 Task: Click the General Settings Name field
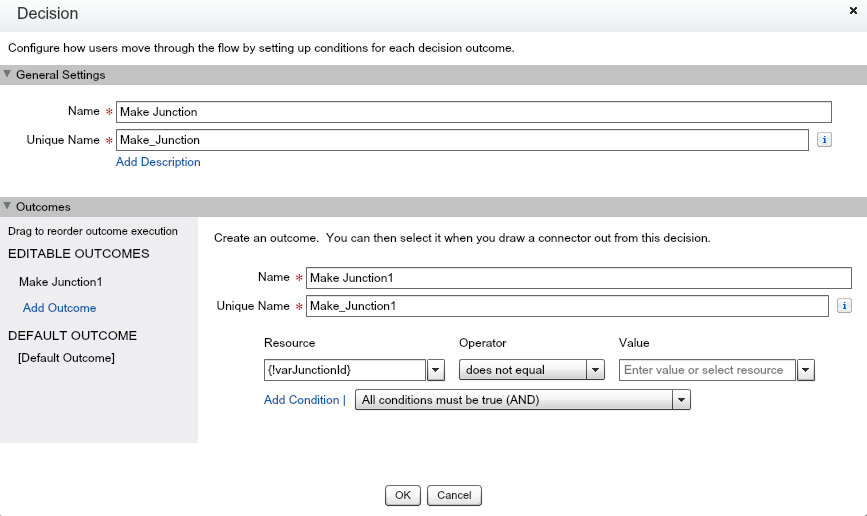[474, 112]
